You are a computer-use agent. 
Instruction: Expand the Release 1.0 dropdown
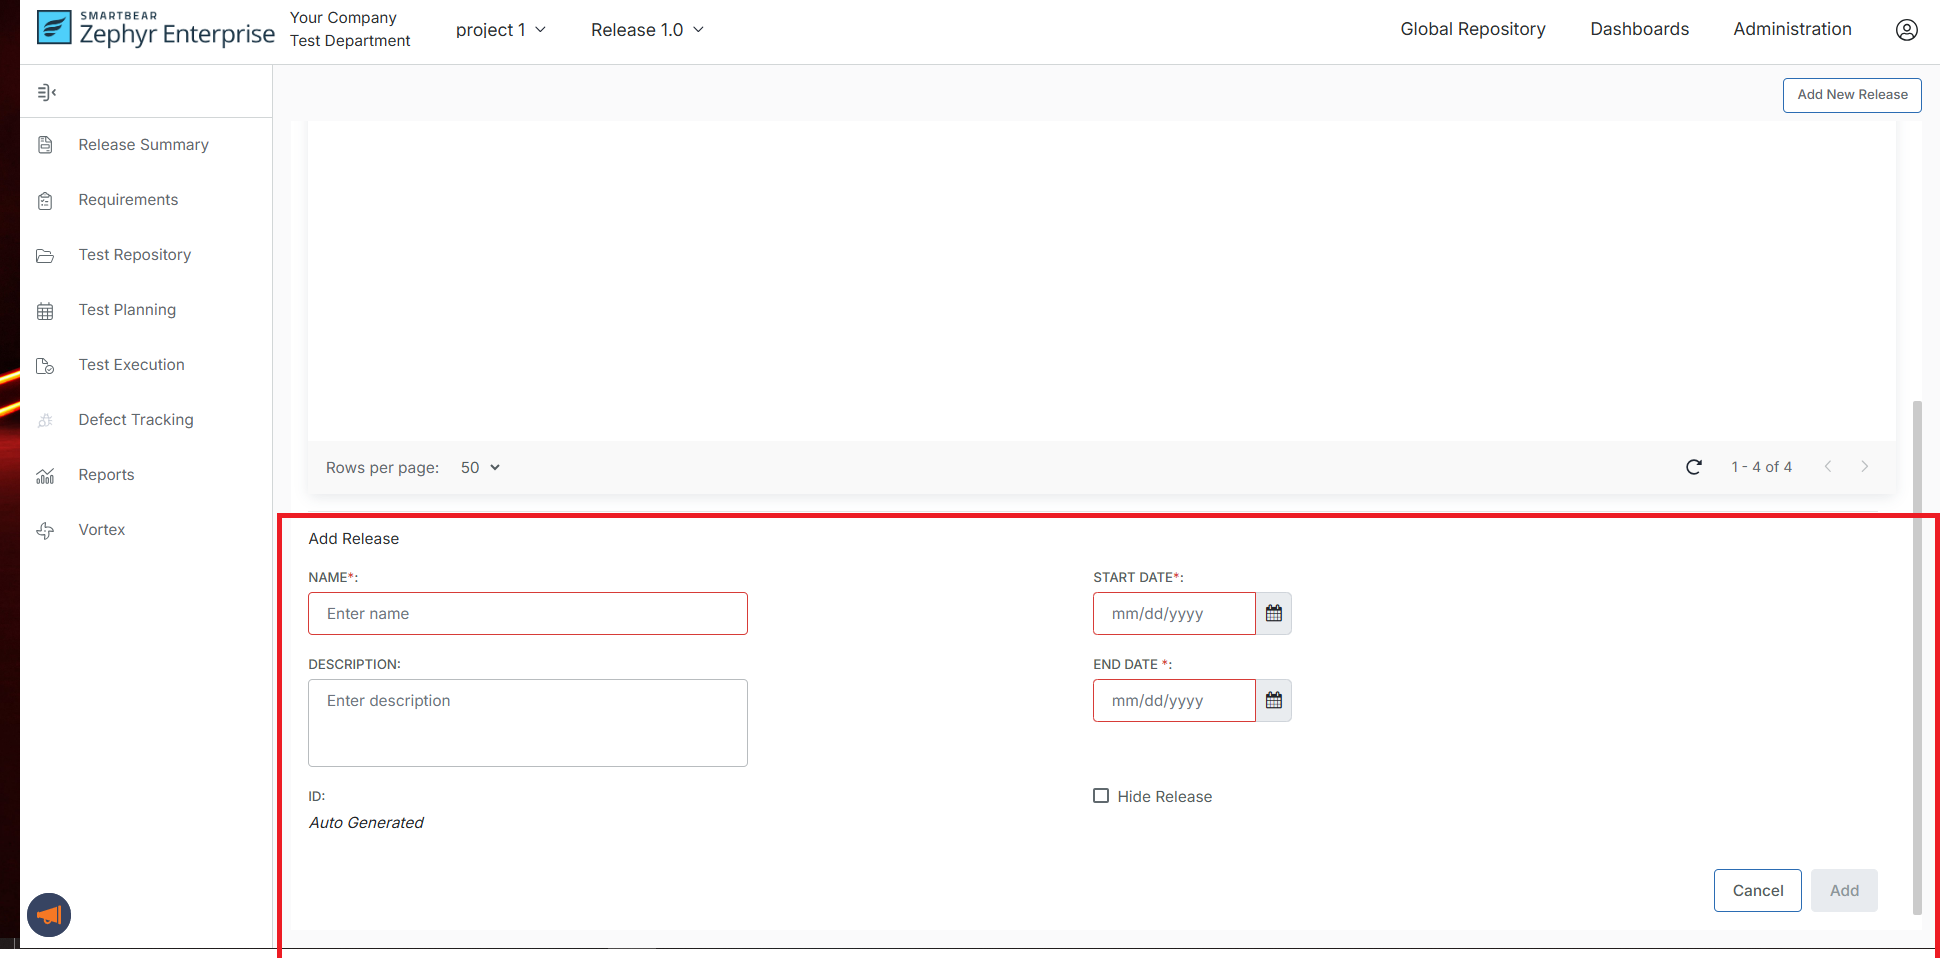pyautogui.click(x=647, y=30)
